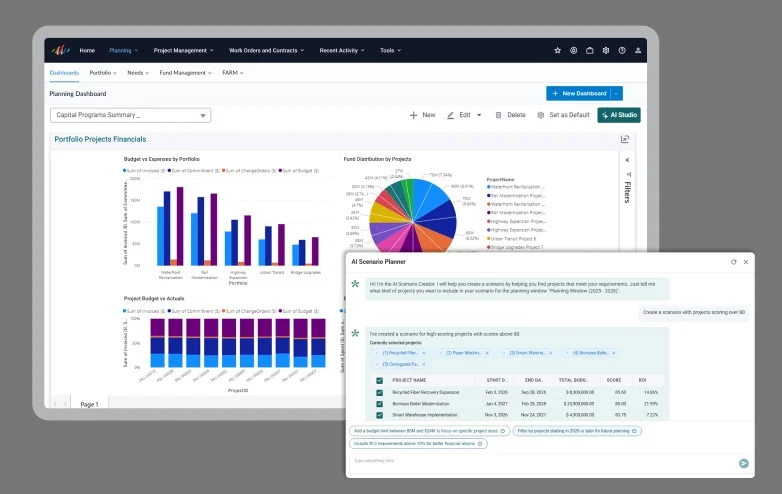
Task: Toggle the select-all checkbox in table header
Action: (380, 380)
